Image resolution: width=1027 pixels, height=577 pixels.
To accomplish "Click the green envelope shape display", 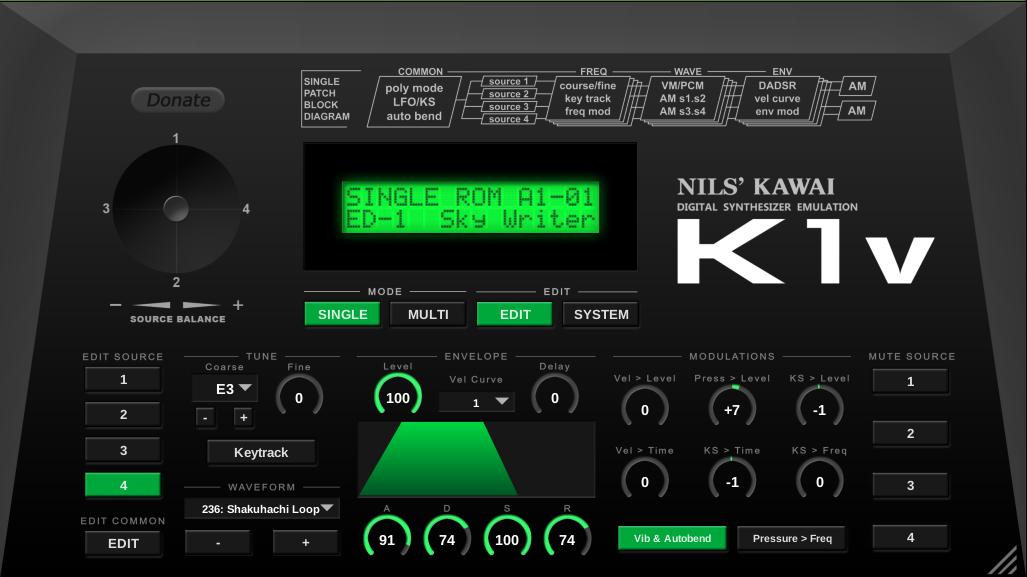I will pos(476,459).
